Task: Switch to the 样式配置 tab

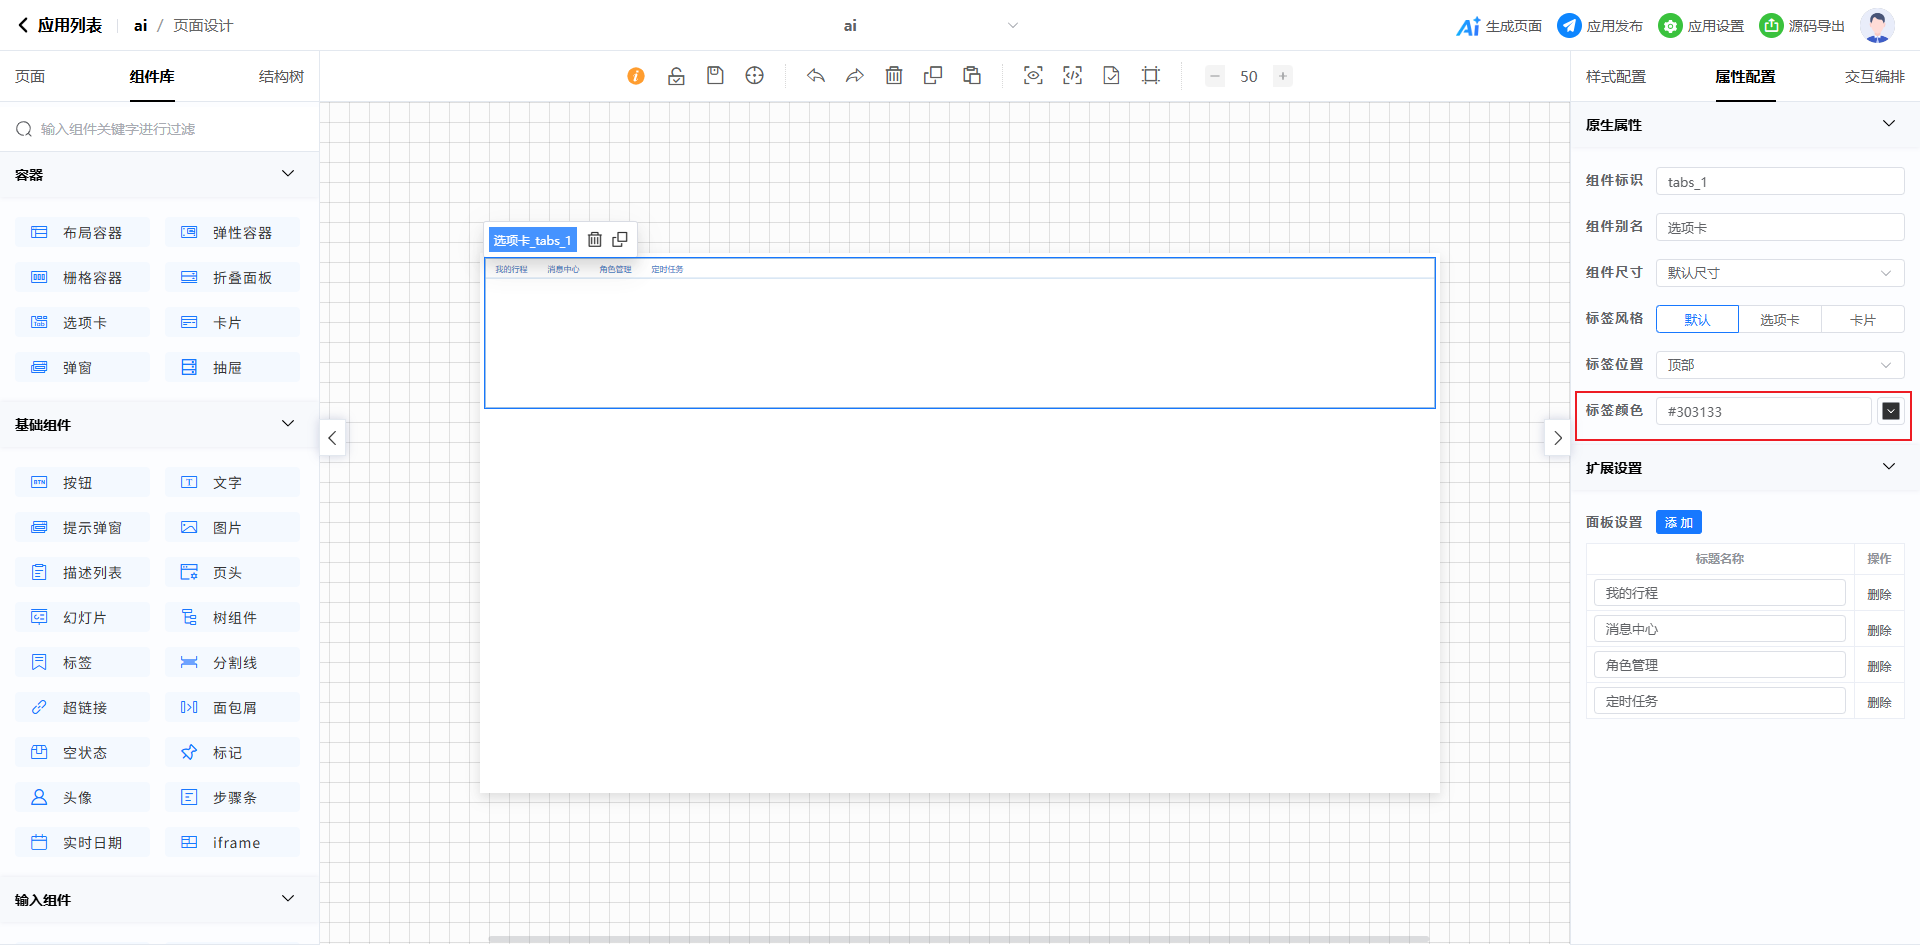Action: click(1615, 77)
